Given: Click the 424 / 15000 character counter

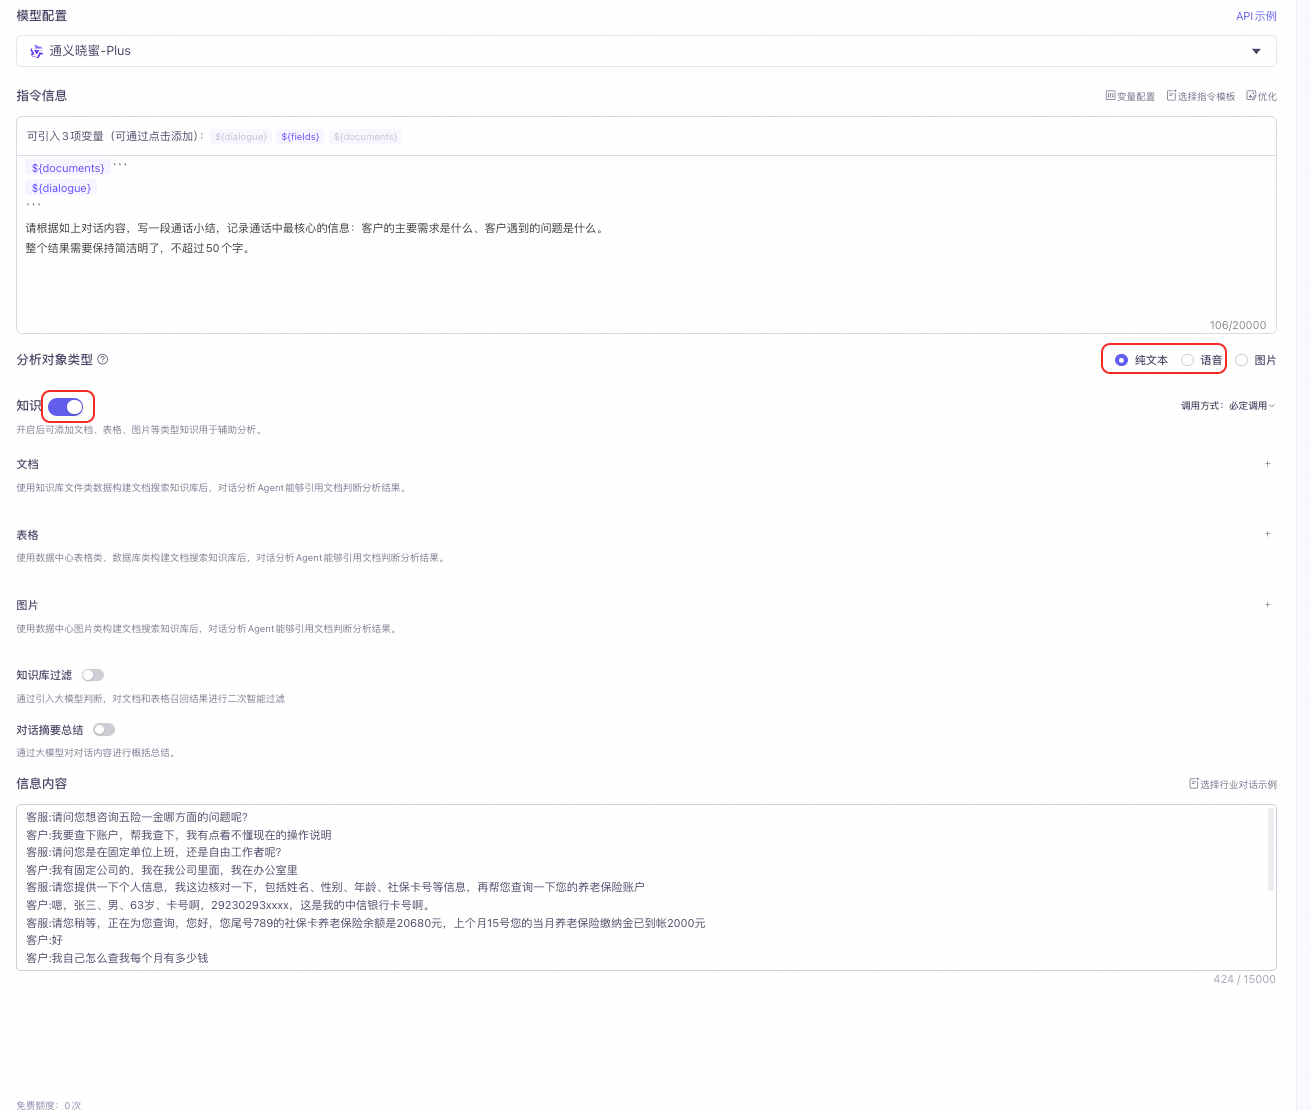Looking at the screenshot, I should pyautogui.click(x=1244, y=979).
